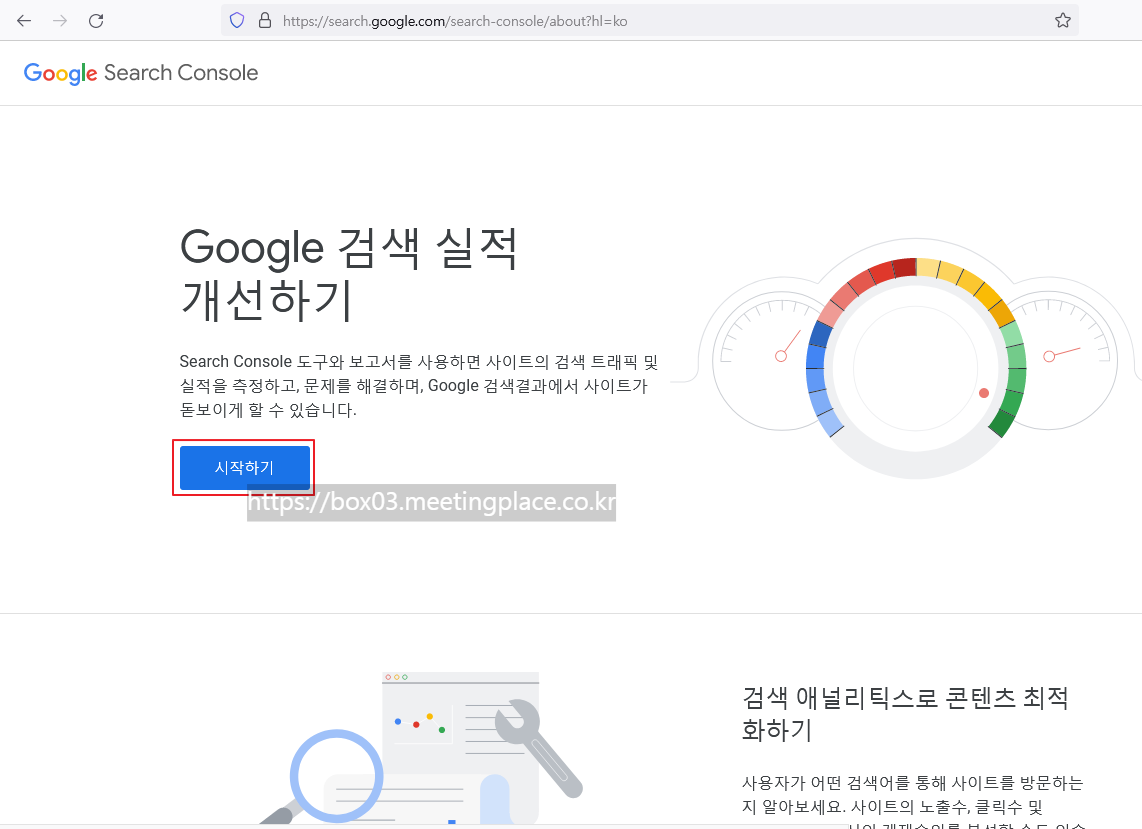Screen dimensions: 1142x829
Task: Click the magnifier and wrench illustration
Action: click(421, 748)
